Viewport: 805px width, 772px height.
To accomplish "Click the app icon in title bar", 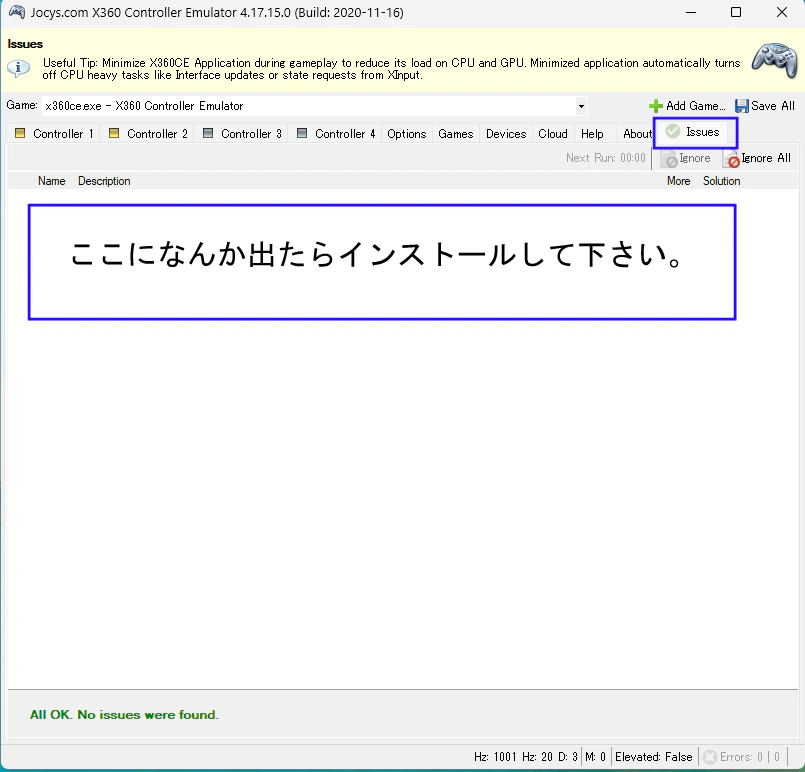I will (16, 12).
